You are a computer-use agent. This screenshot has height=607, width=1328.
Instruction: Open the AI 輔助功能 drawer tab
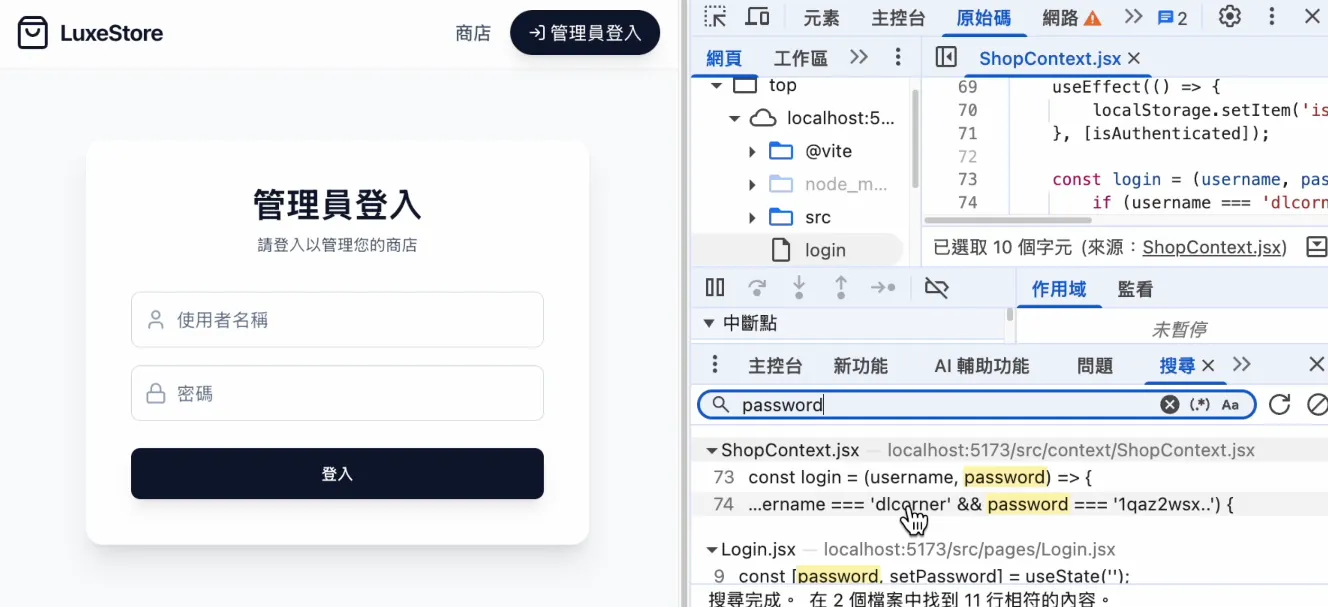pos(982,365)
